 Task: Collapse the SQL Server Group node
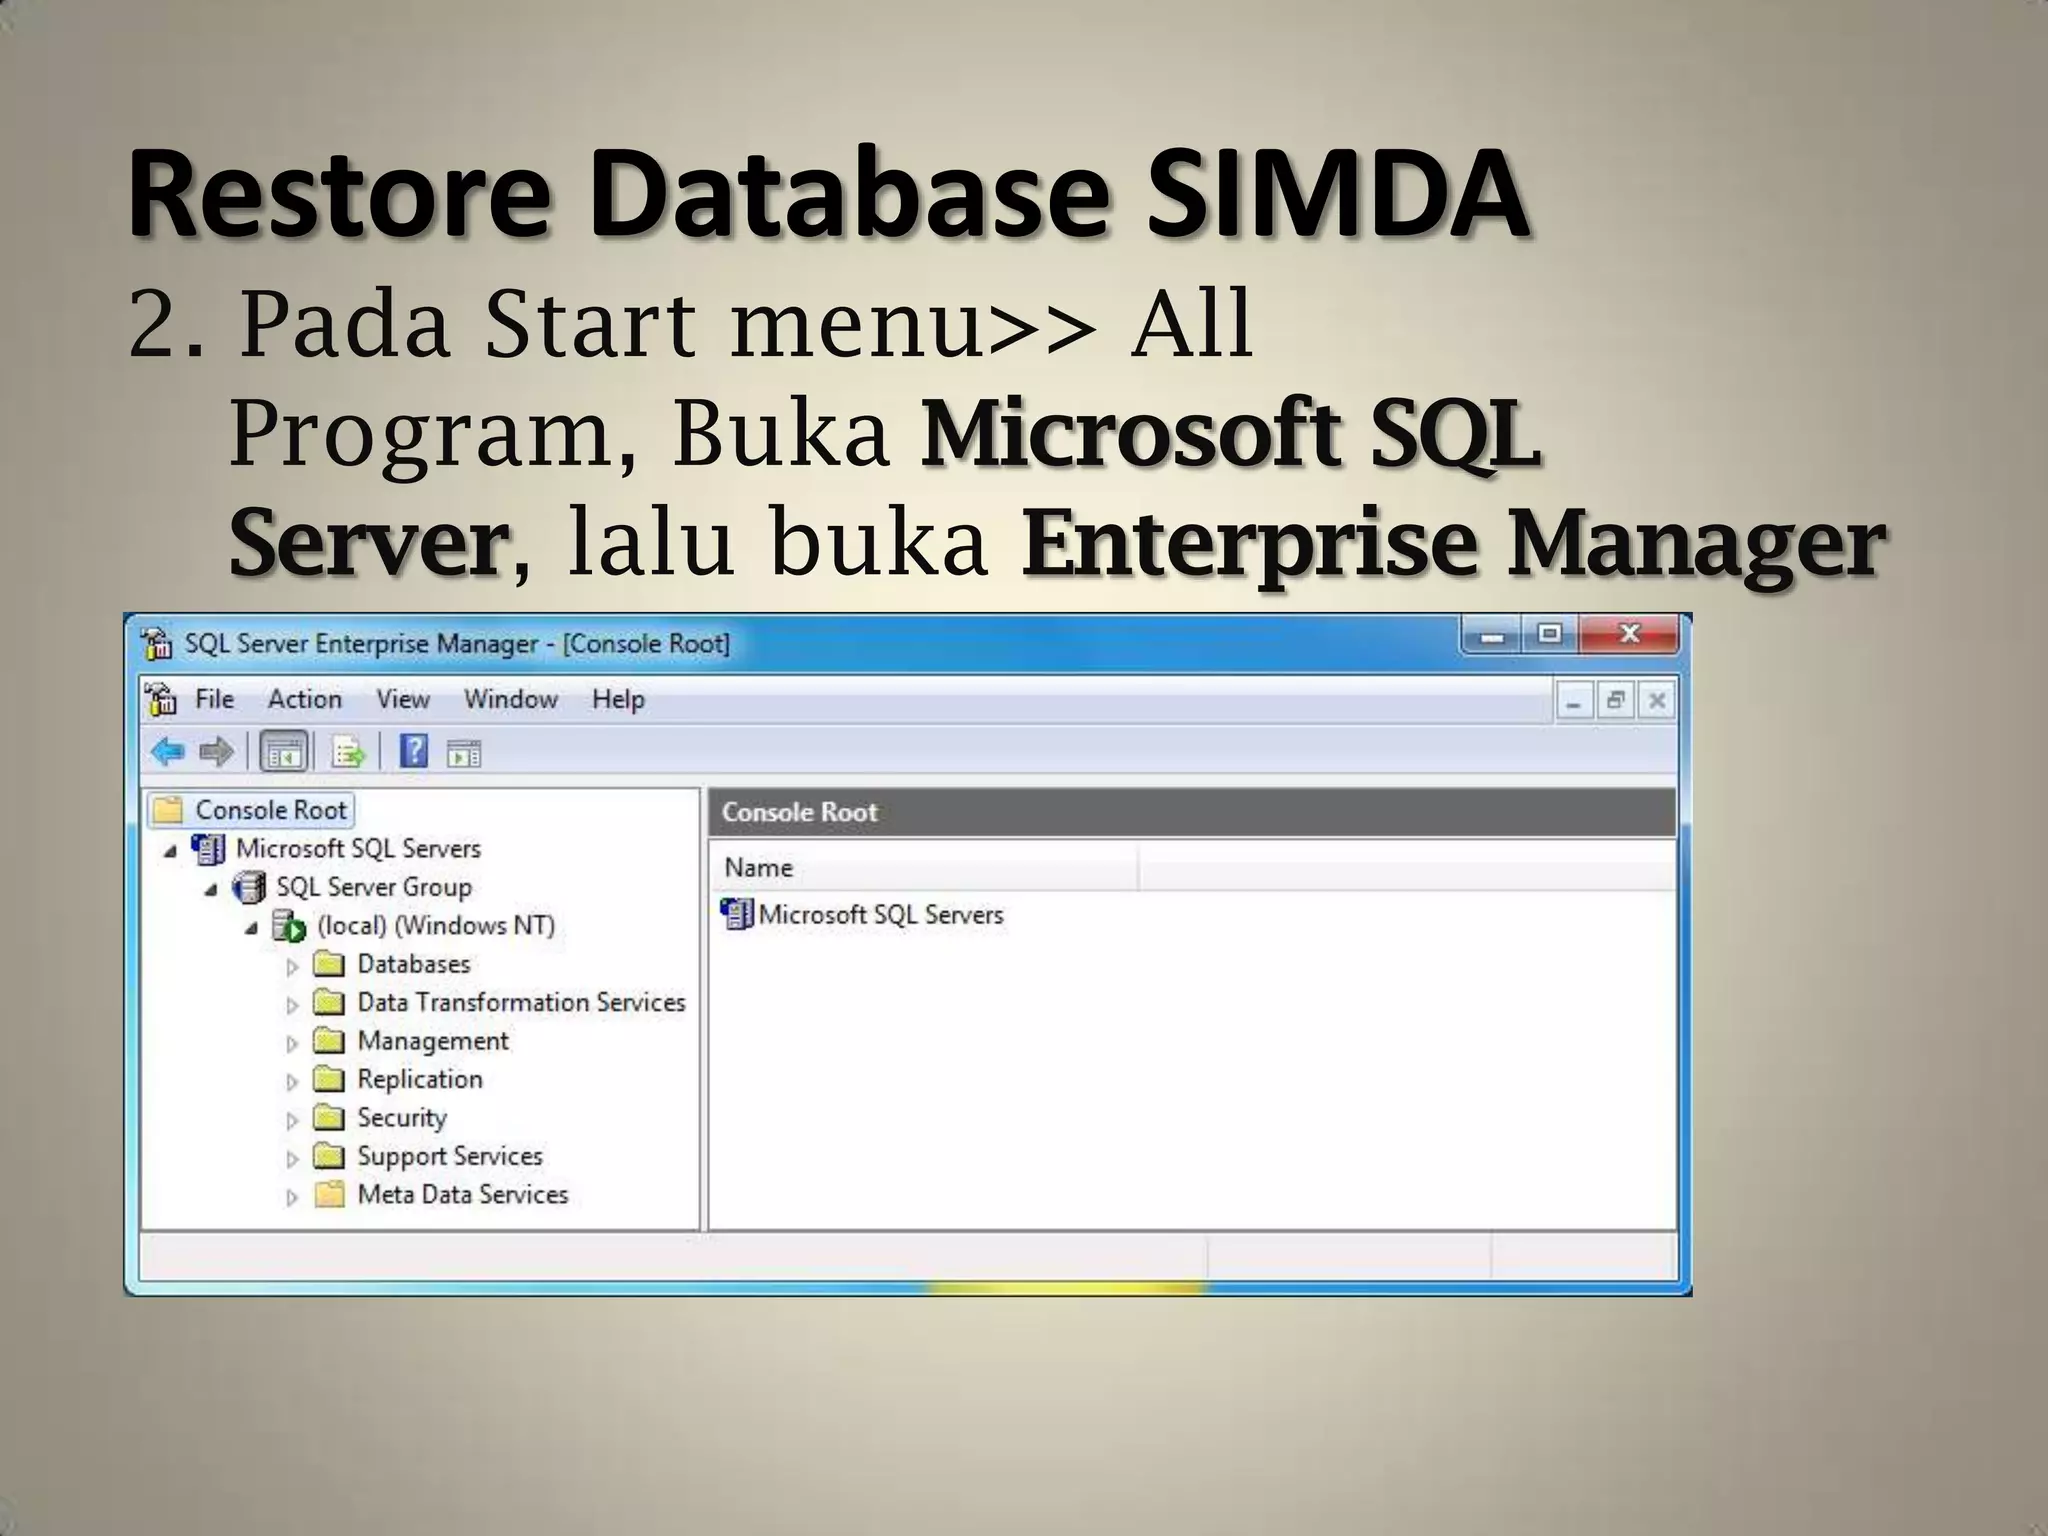211,889
